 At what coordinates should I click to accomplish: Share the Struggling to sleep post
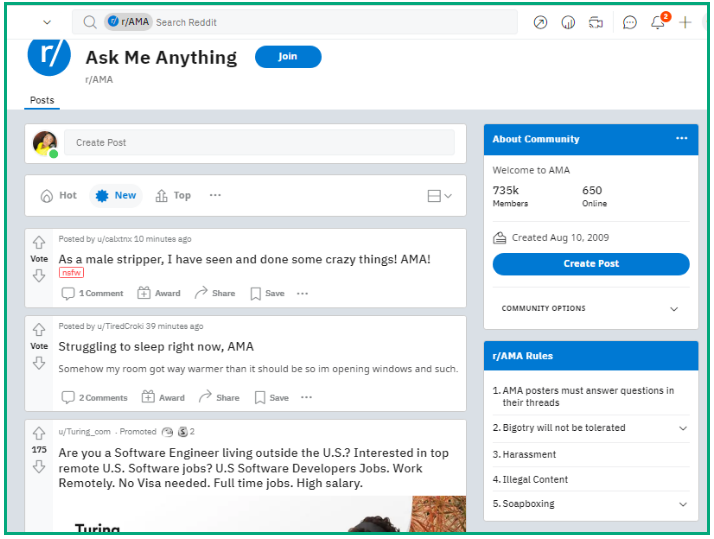(219, 397)
